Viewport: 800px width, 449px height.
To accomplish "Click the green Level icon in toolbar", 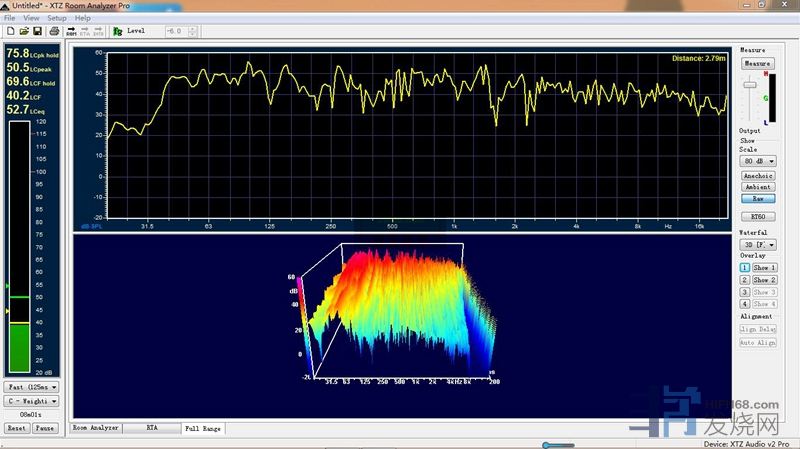I will pos(118,31).
